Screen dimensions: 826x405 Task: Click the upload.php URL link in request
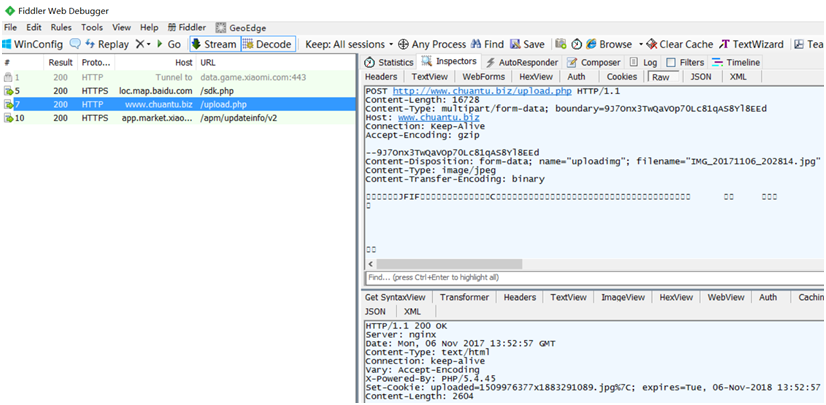483,91
